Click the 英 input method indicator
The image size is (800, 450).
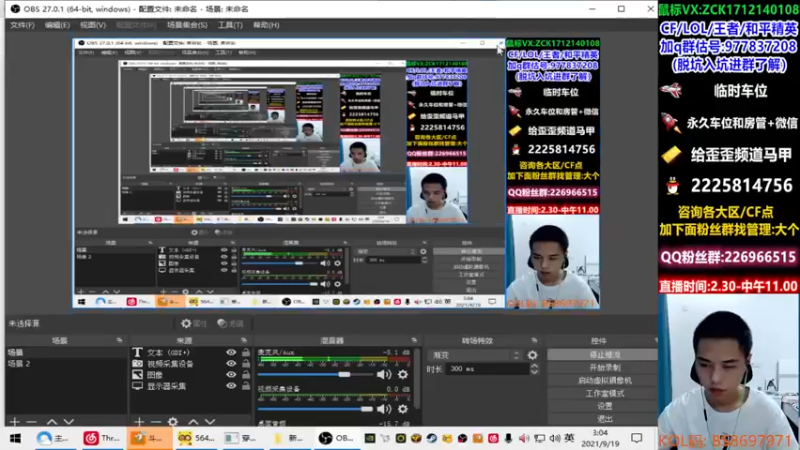point(569,438)
